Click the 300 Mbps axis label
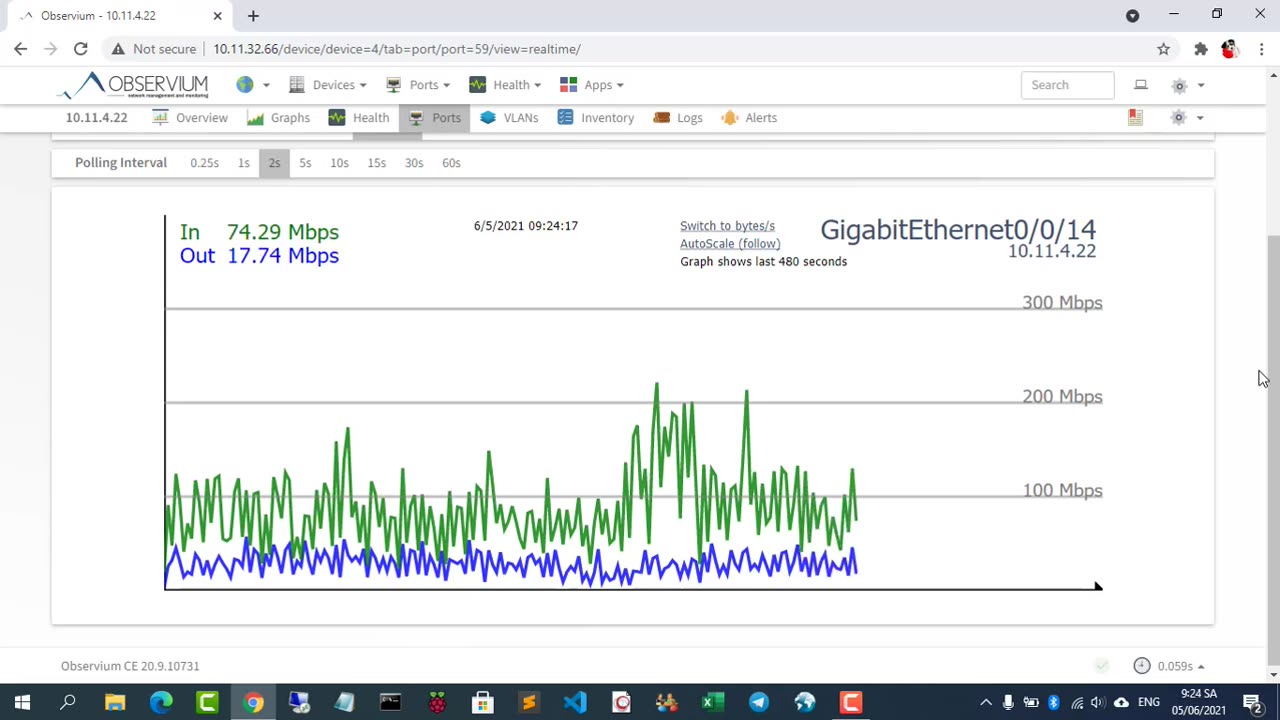Viewport: 1280px width, 720px height. 1062,303
